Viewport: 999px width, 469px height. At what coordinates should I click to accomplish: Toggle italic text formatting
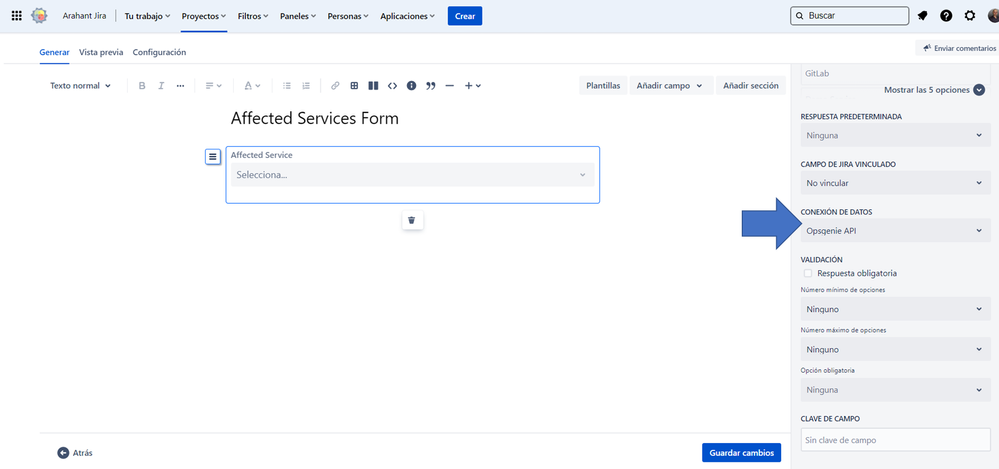161,85
